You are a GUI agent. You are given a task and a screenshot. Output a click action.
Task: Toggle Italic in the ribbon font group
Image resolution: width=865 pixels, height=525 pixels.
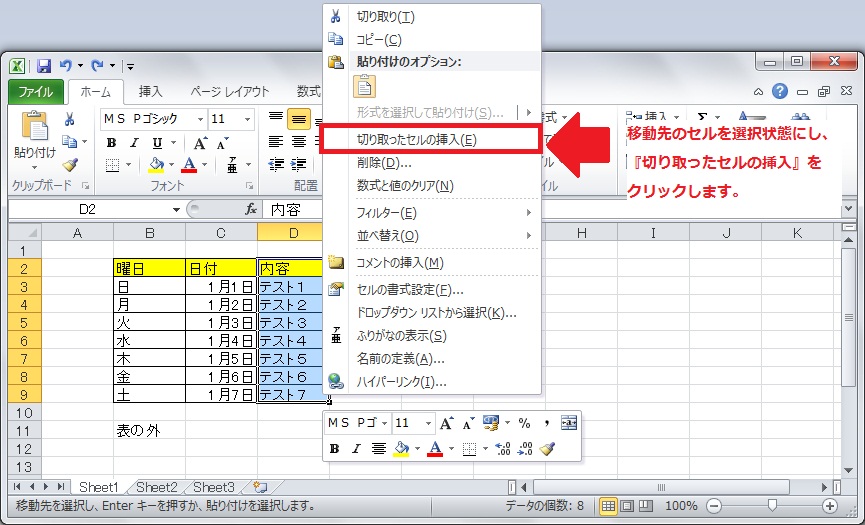click(x=134, y=143)
